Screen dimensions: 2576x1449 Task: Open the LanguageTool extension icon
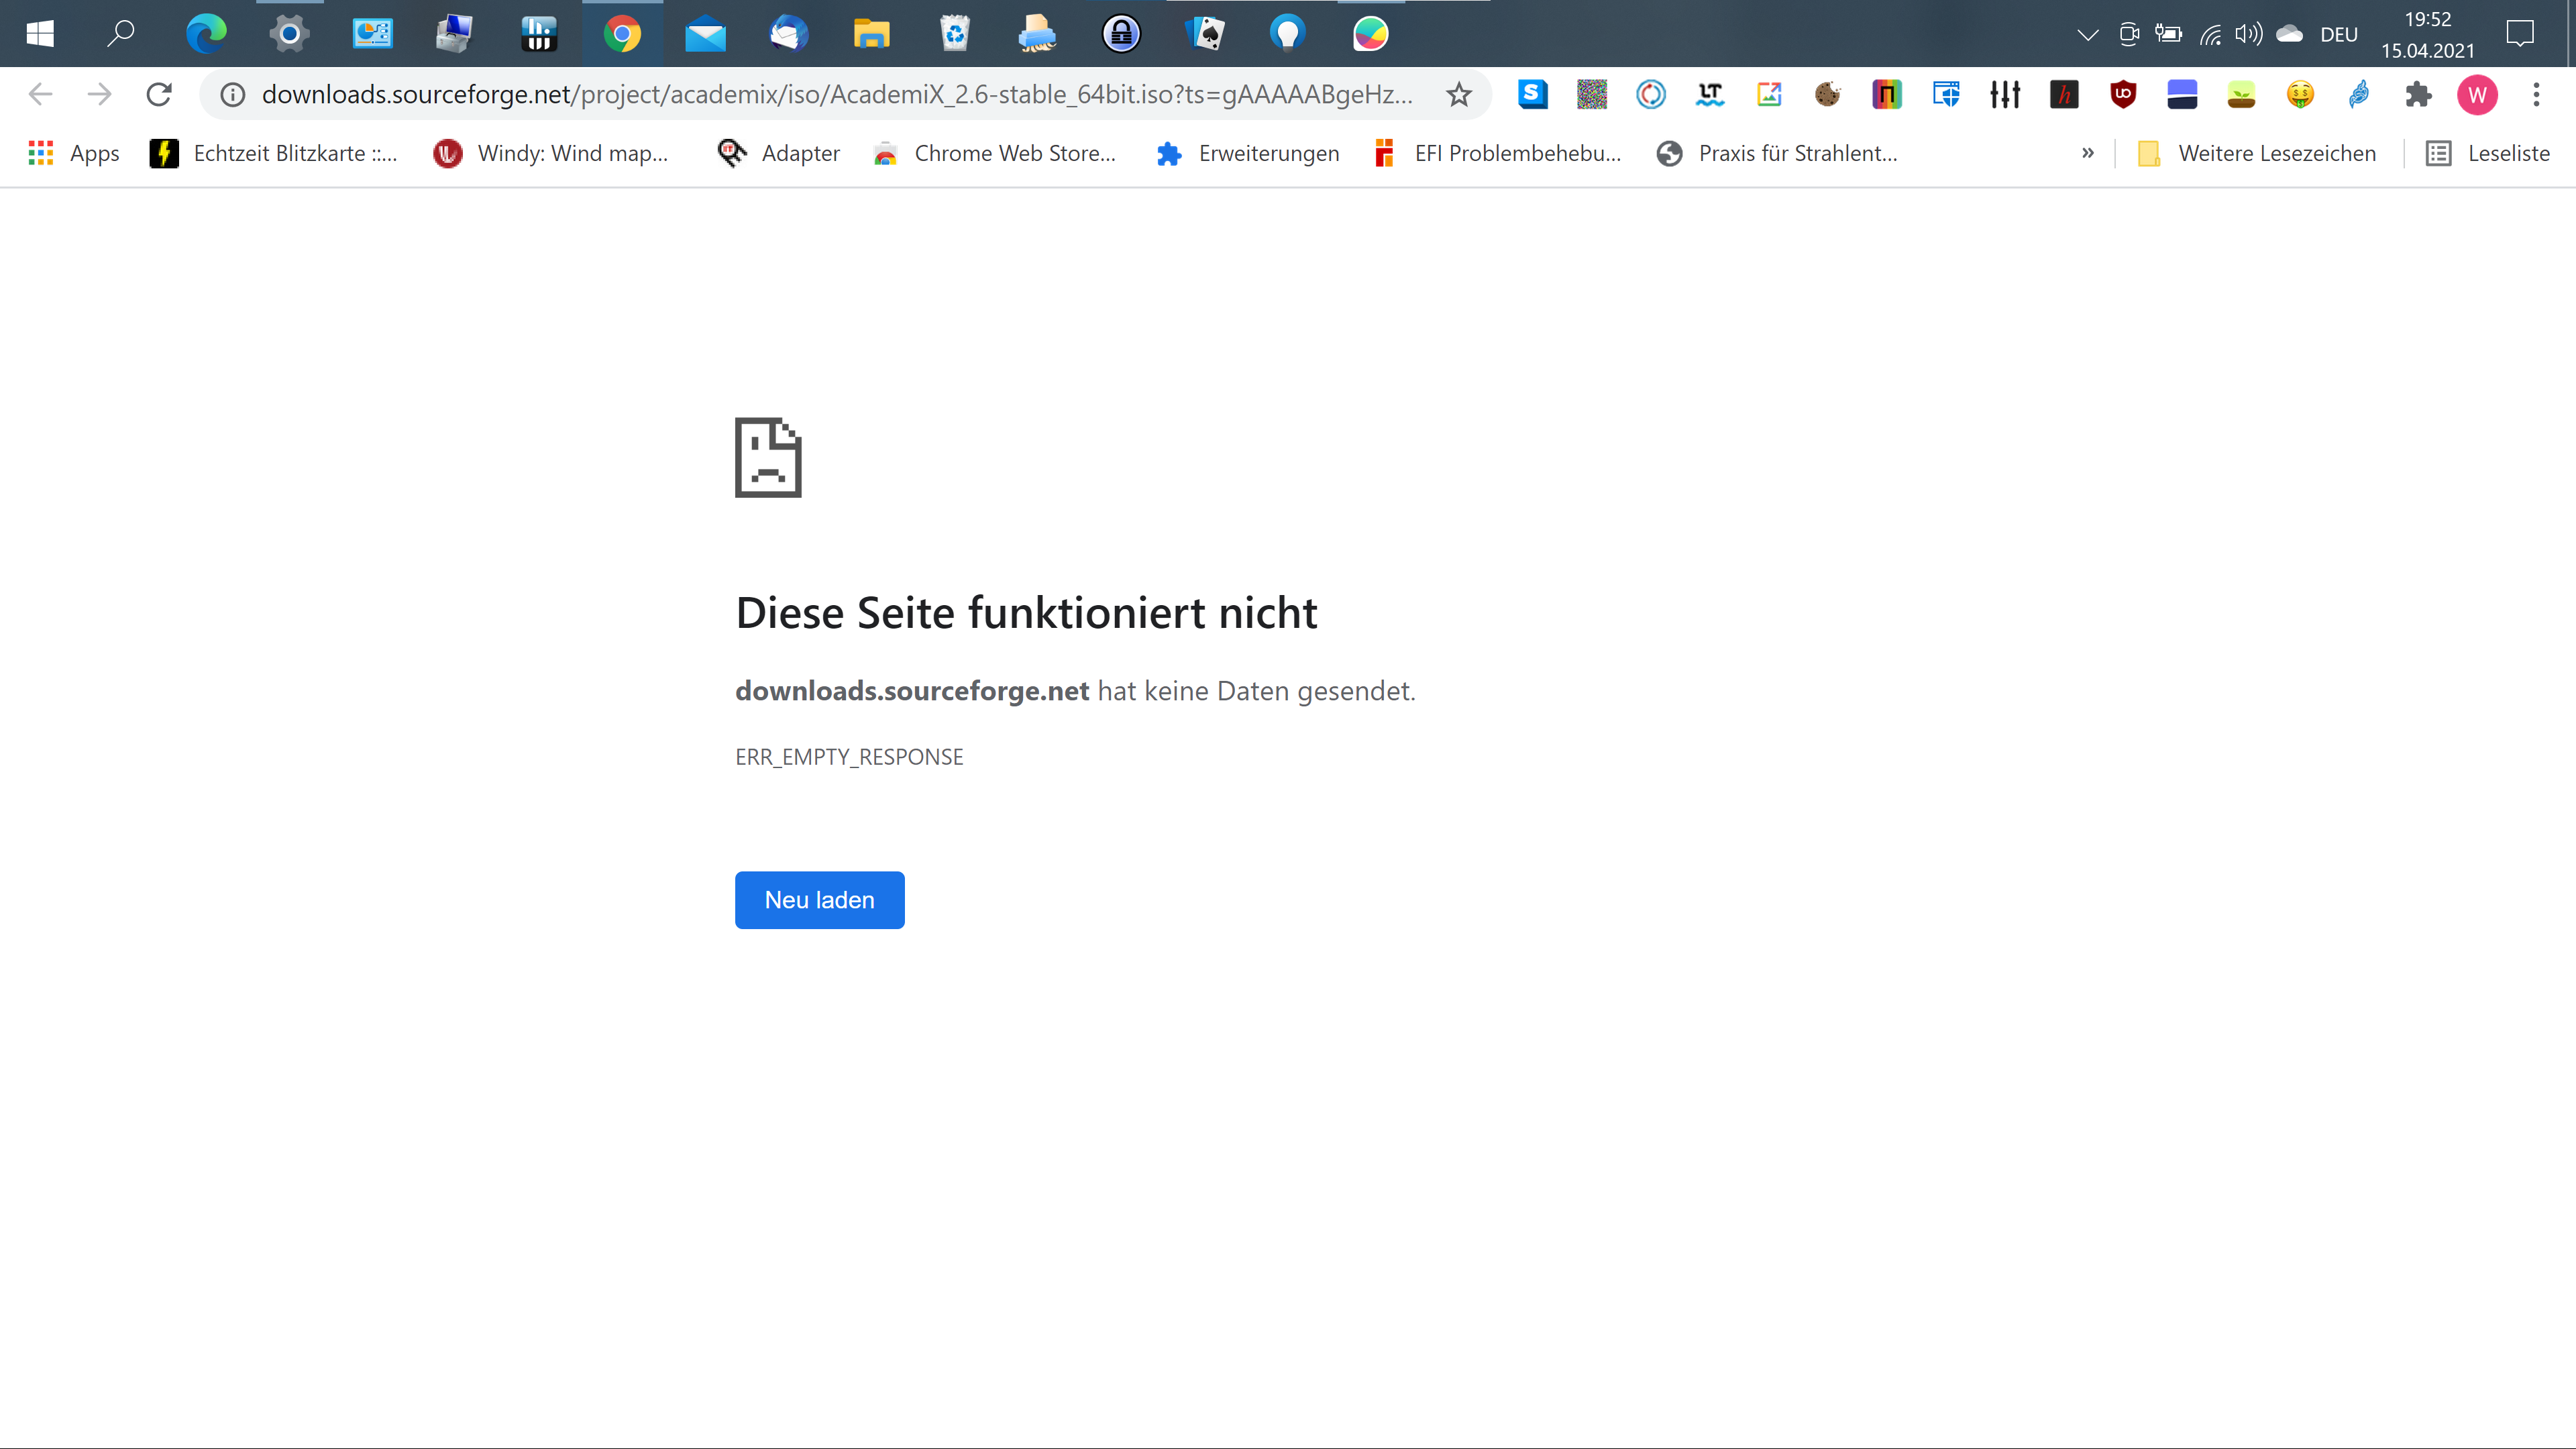click(x=1710, y=95)
